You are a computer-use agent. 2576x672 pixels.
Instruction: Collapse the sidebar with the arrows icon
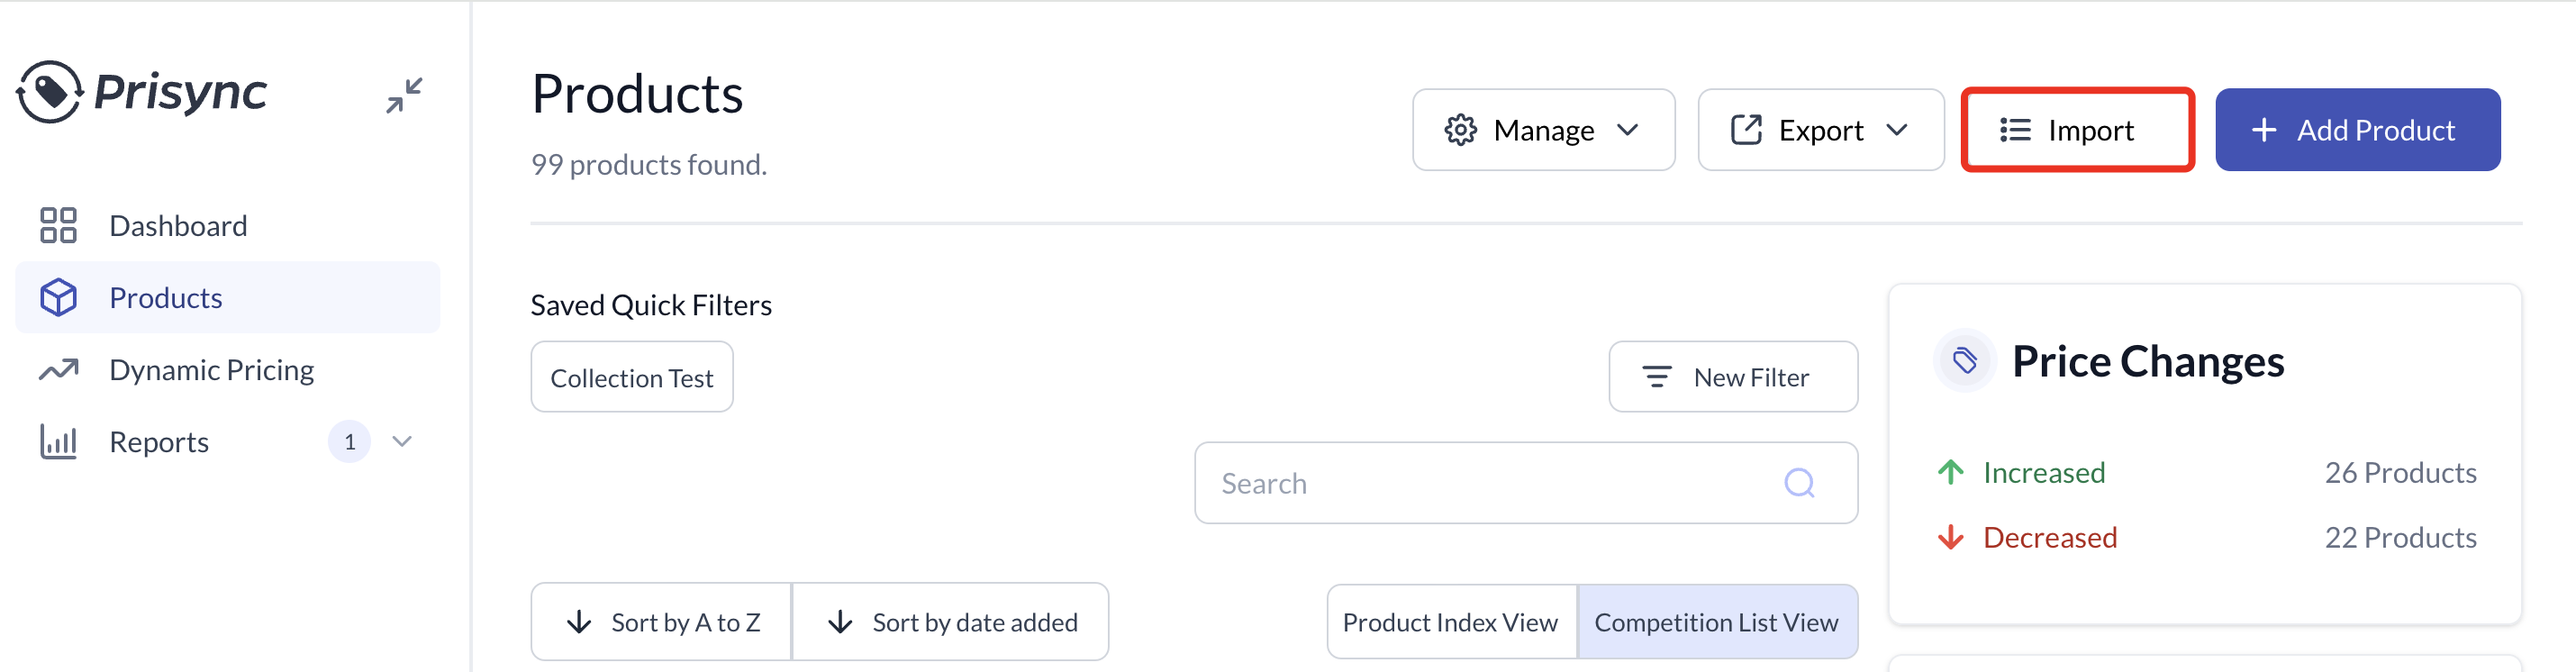point(404,96)
